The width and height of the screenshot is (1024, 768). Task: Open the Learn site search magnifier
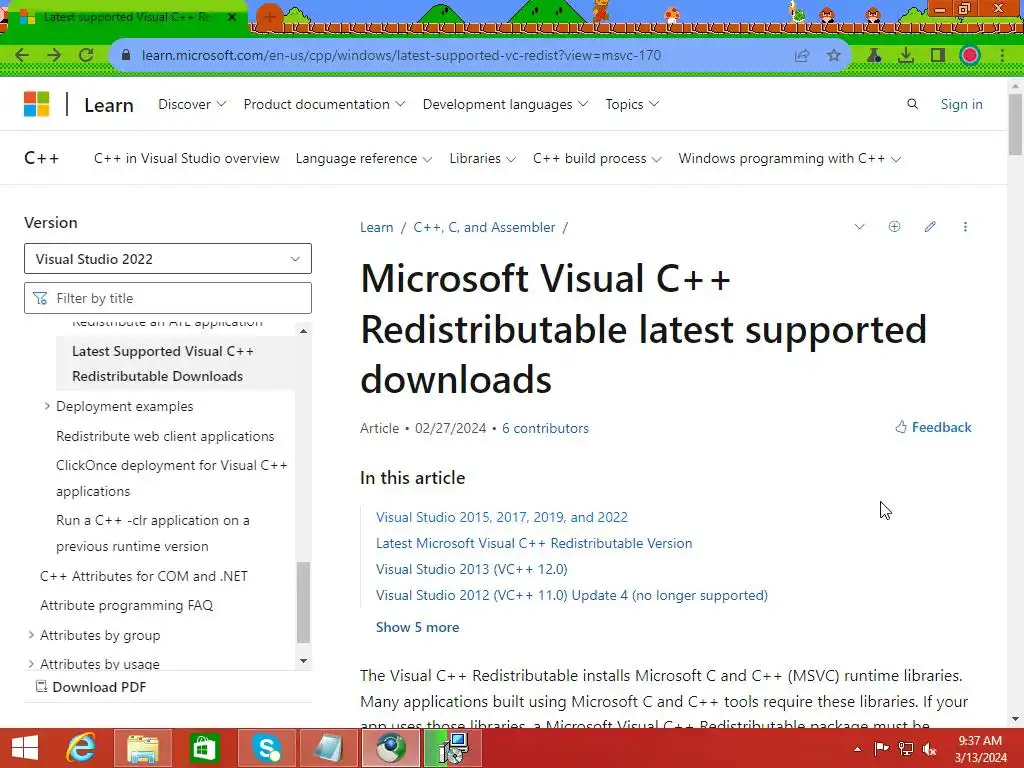coord(912,104)
